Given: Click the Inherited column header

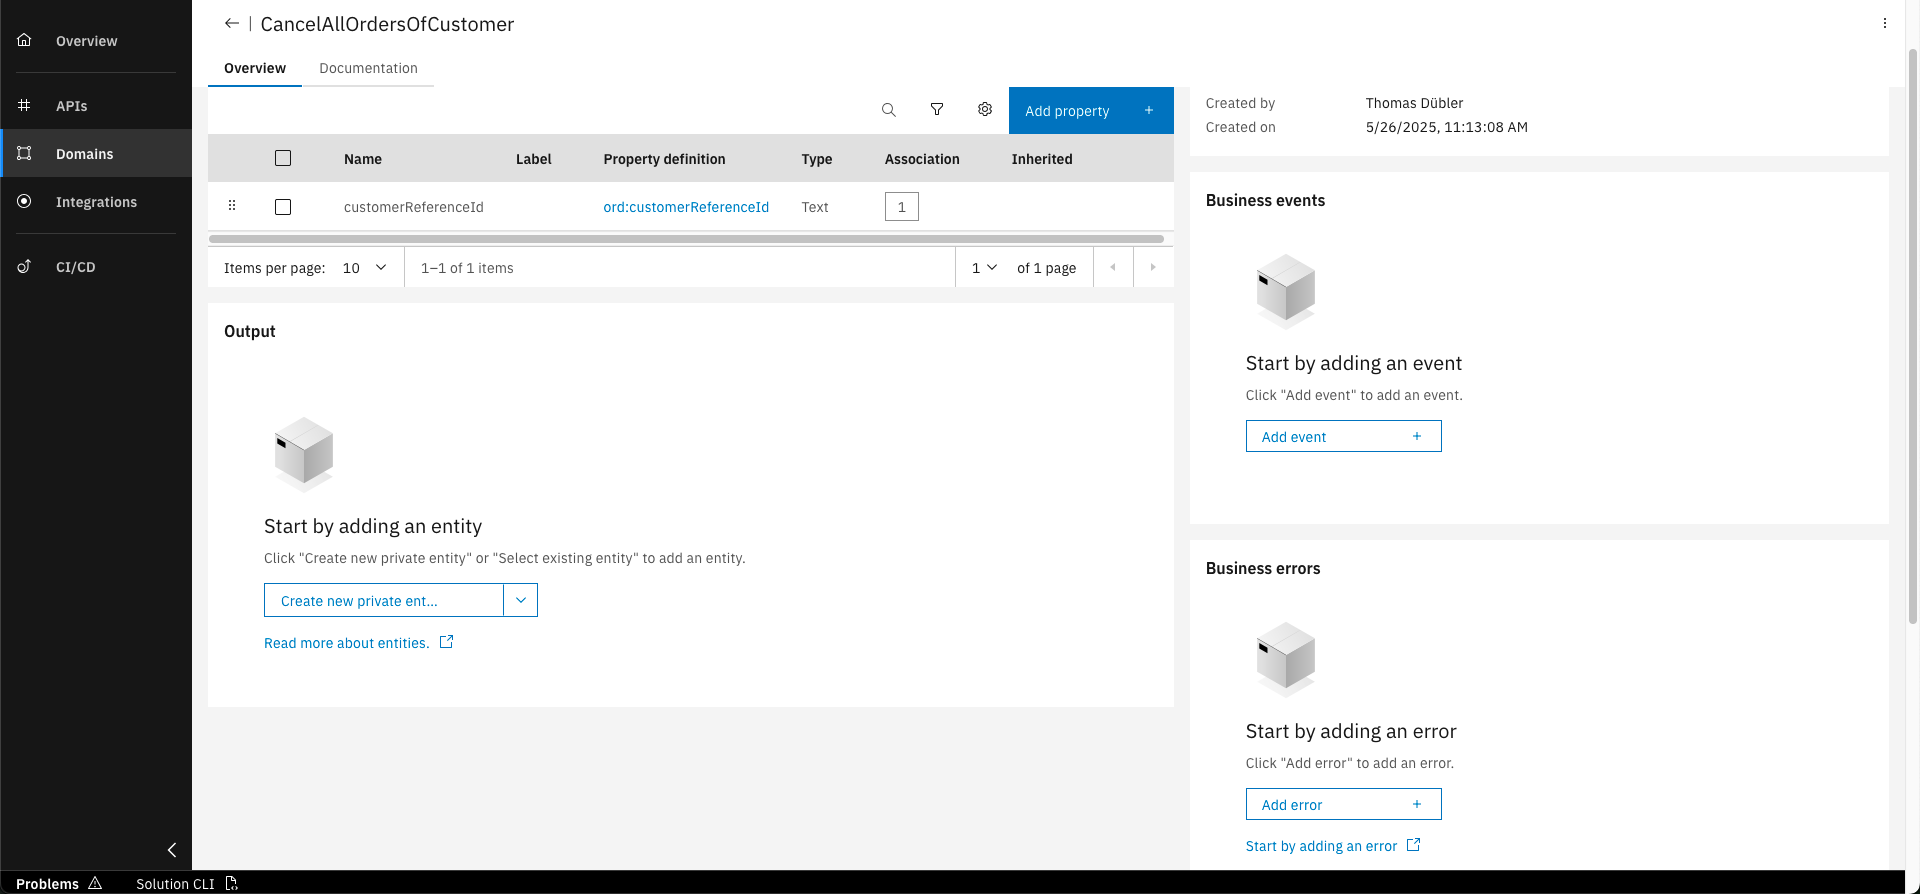Looking at the screenshot, I should 1041,158.
